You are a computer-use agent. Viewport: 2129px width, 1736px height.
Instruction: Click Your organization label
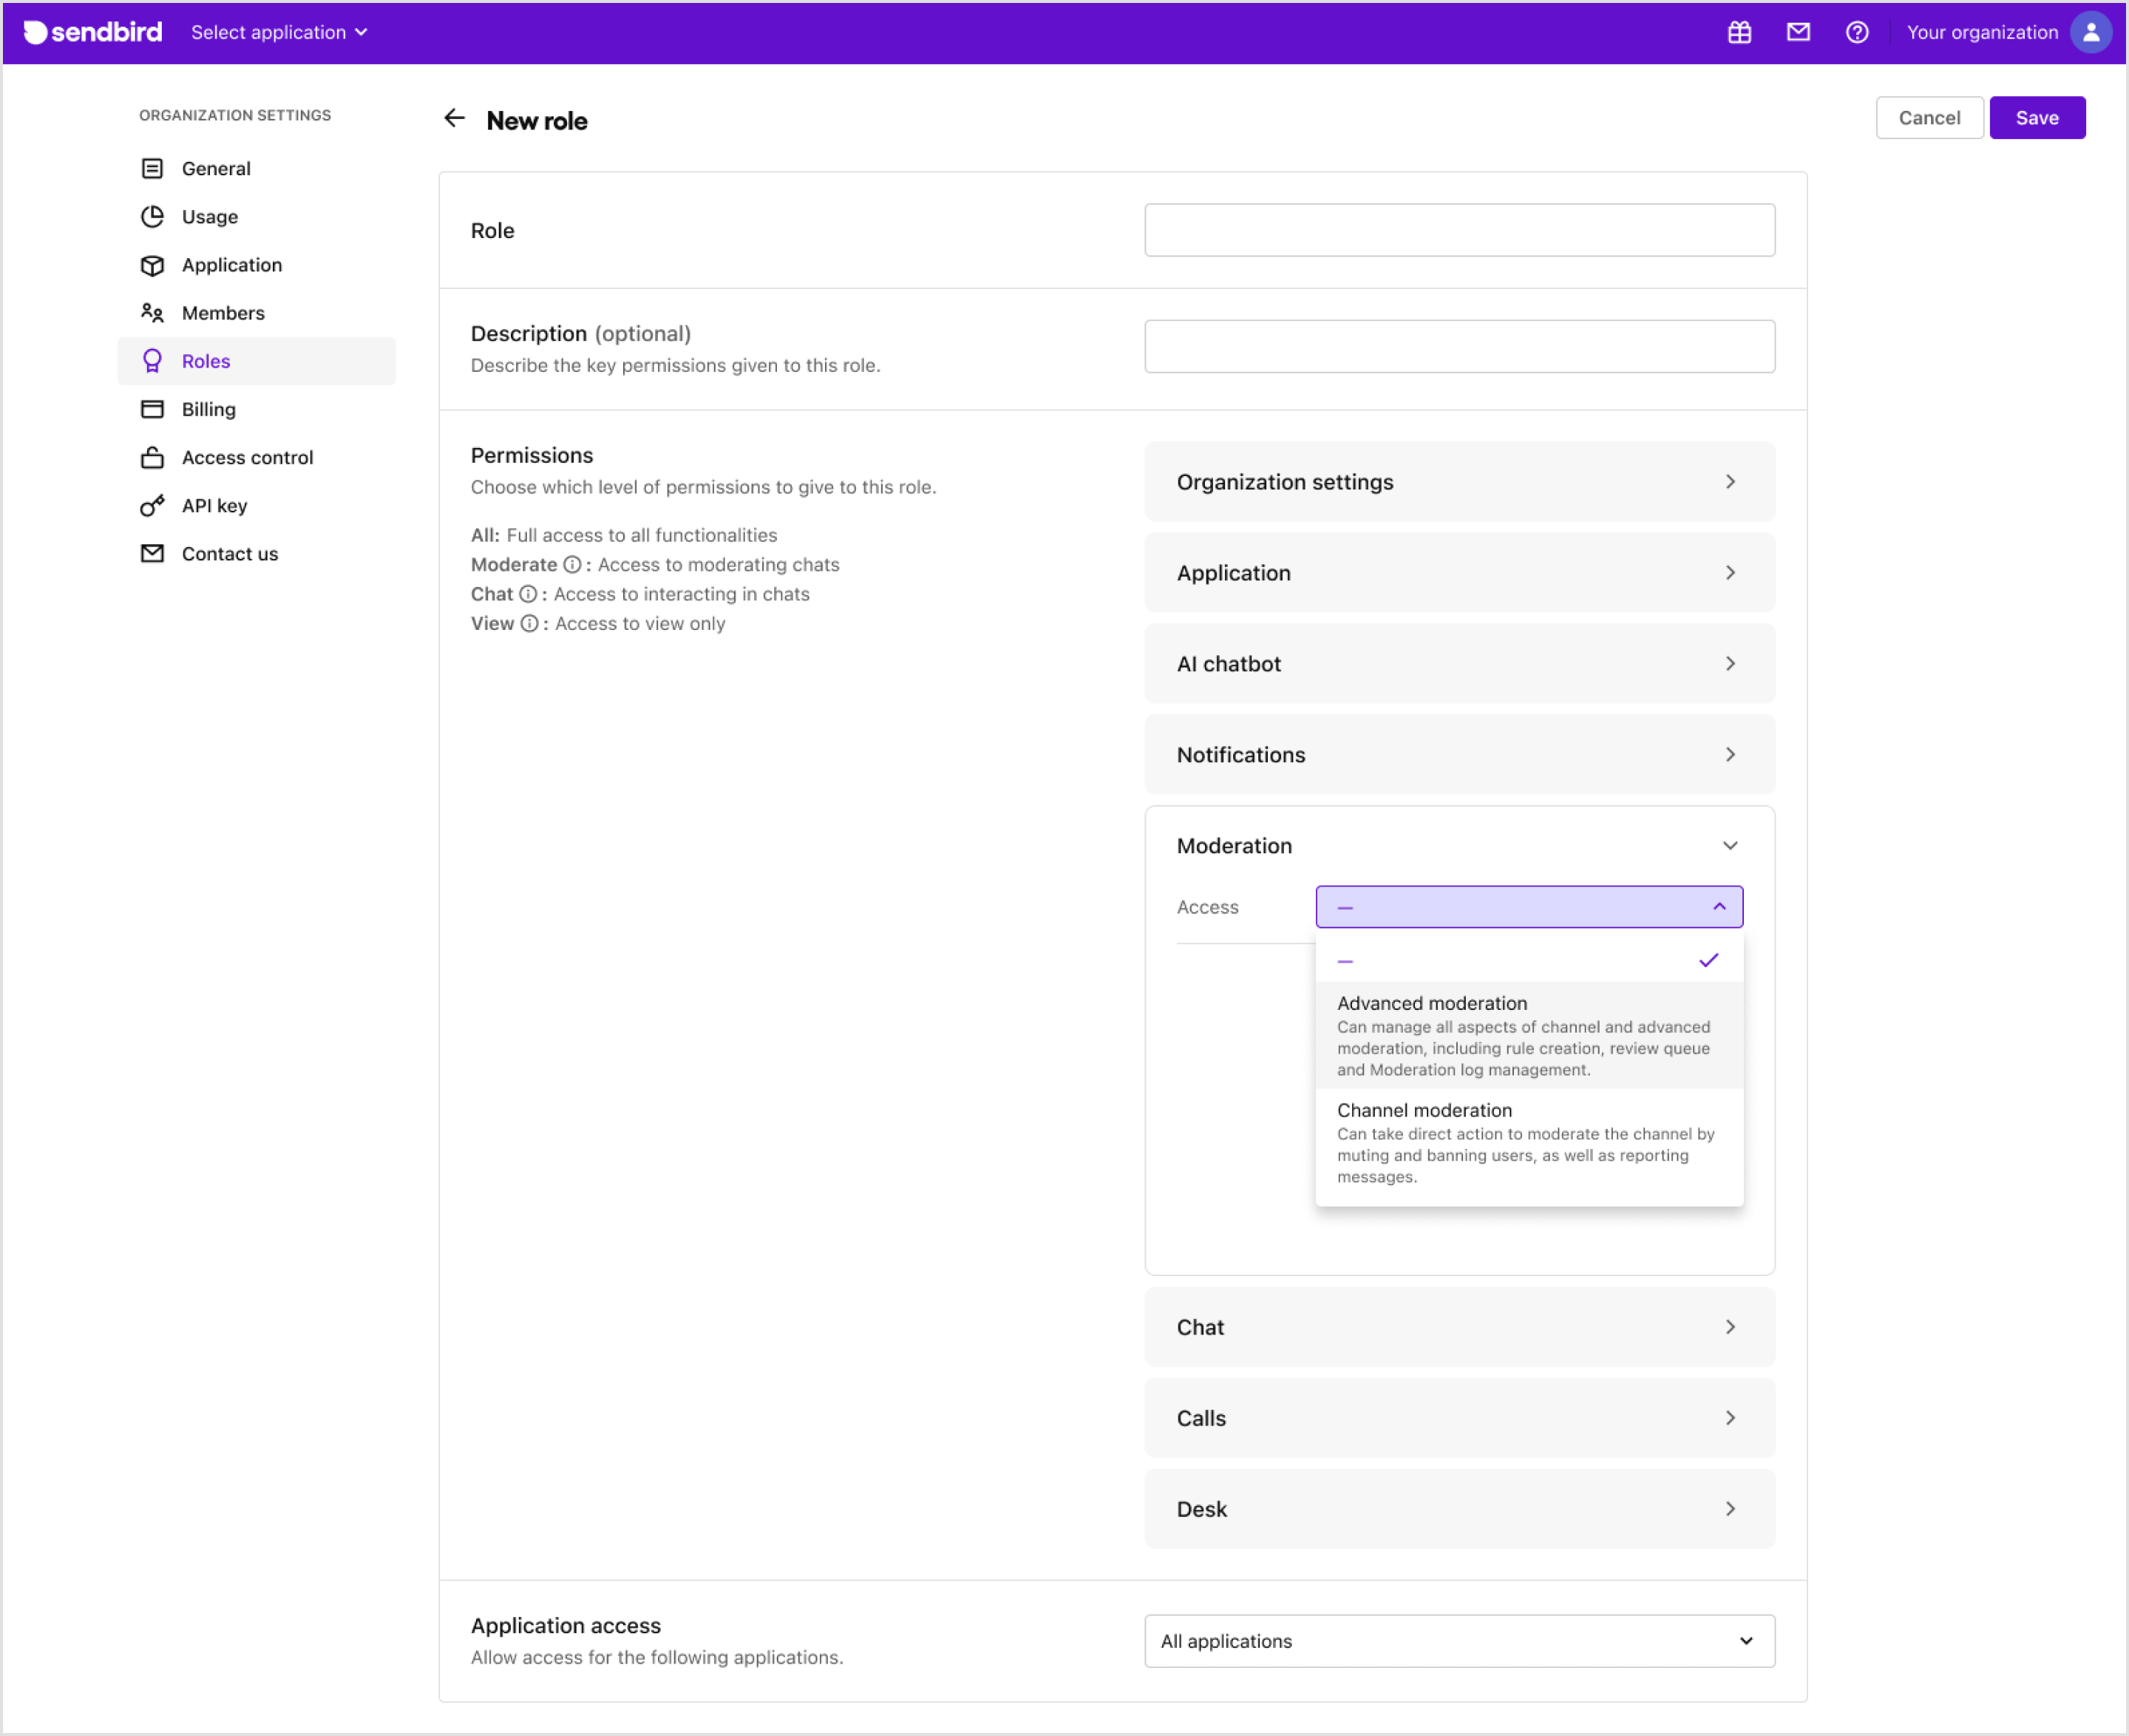(x=1982, y=32)
